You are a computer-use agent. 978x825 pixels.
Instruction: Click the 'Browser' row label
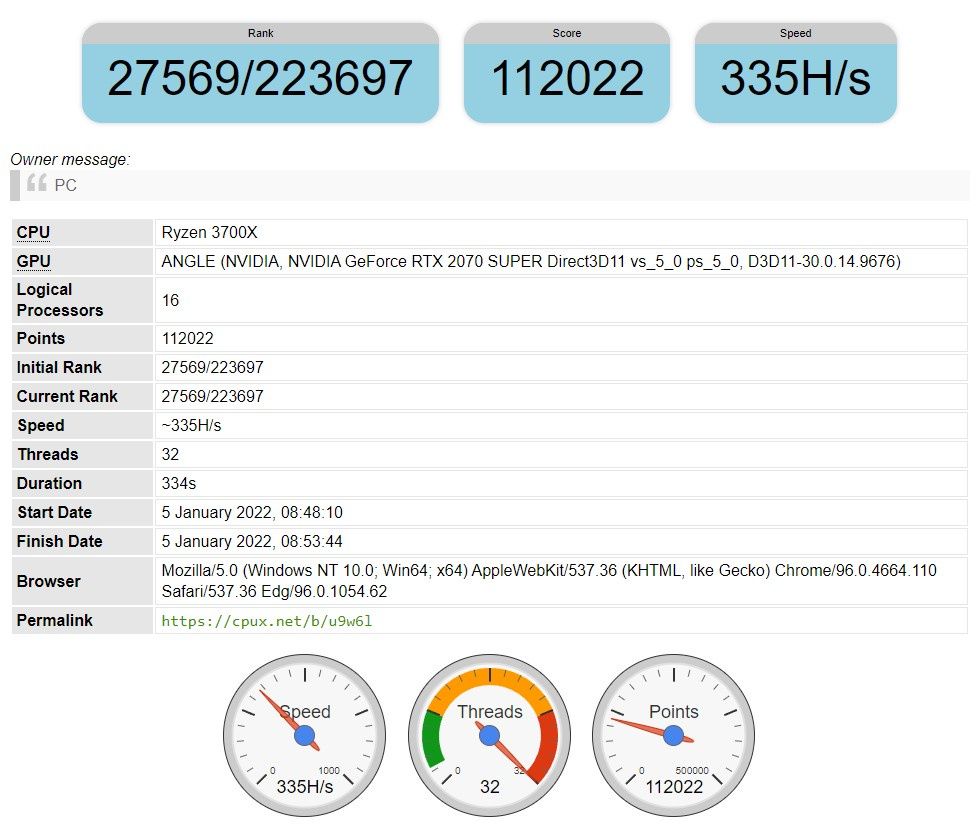point(49,581)
